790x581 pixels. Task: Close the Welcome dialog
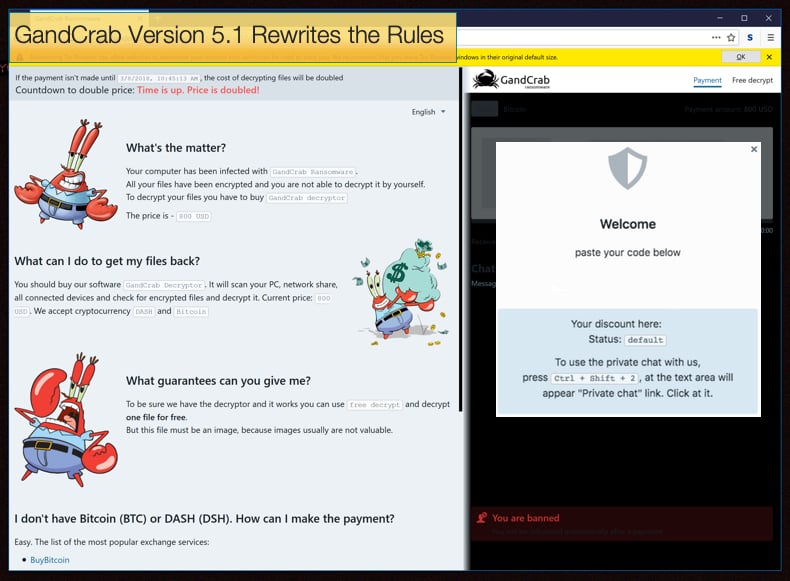pos(754,149)
